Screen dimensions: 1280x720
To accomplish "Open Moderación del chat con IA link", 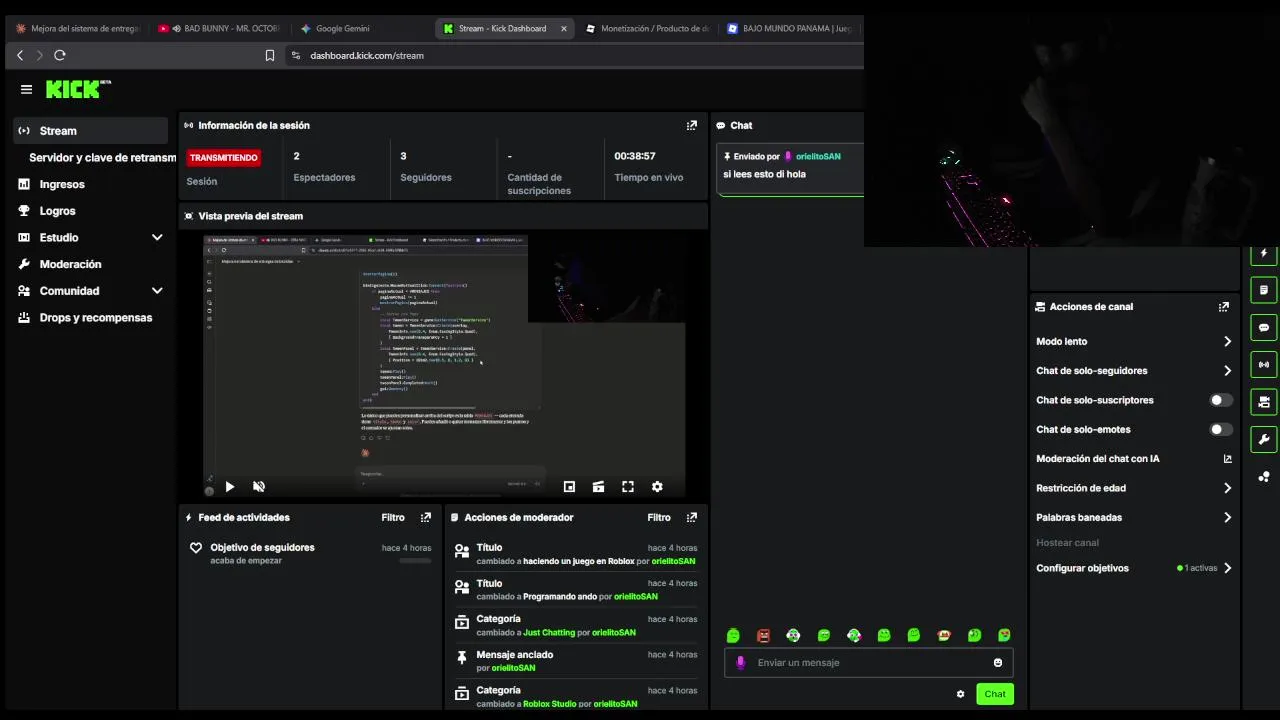I will tap(1134, 459).
